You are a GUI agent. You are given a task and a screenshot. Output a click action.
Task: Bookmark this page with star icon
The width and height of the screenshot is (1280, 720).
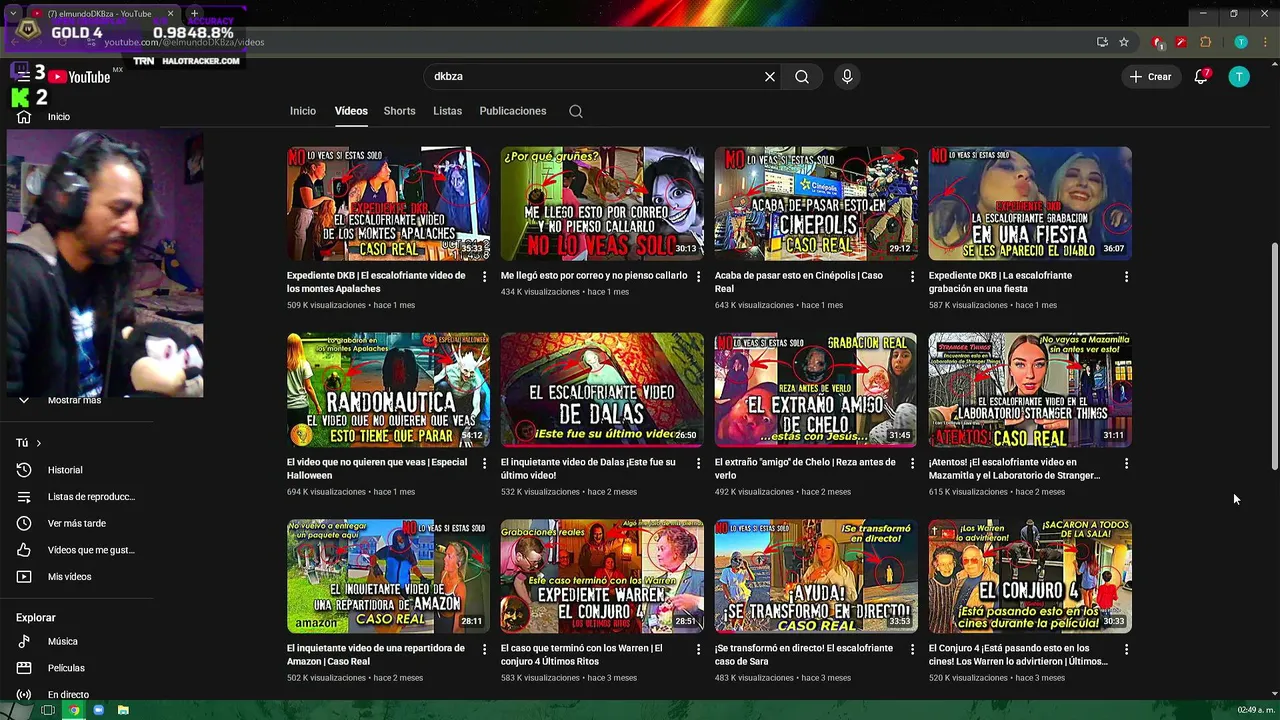click(x=1124, y=42)
